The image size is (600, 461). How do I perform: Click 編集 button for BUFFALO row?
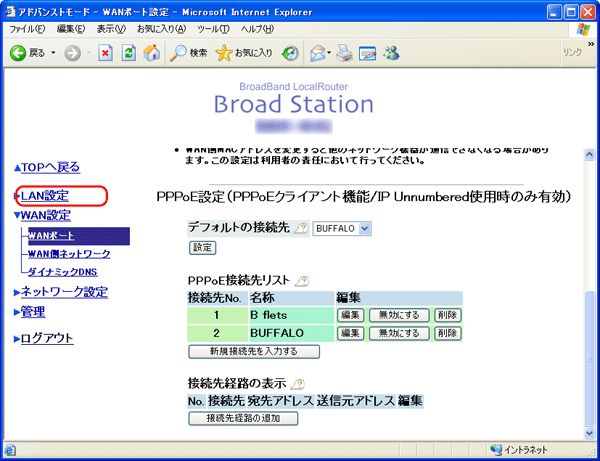(350, 333)
